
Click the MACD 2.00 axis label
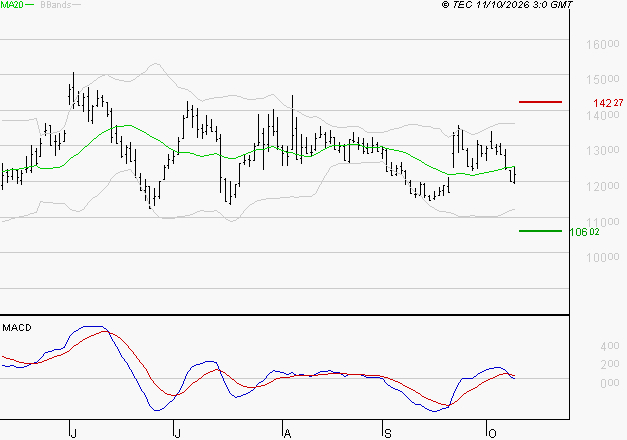click(610, 364)
